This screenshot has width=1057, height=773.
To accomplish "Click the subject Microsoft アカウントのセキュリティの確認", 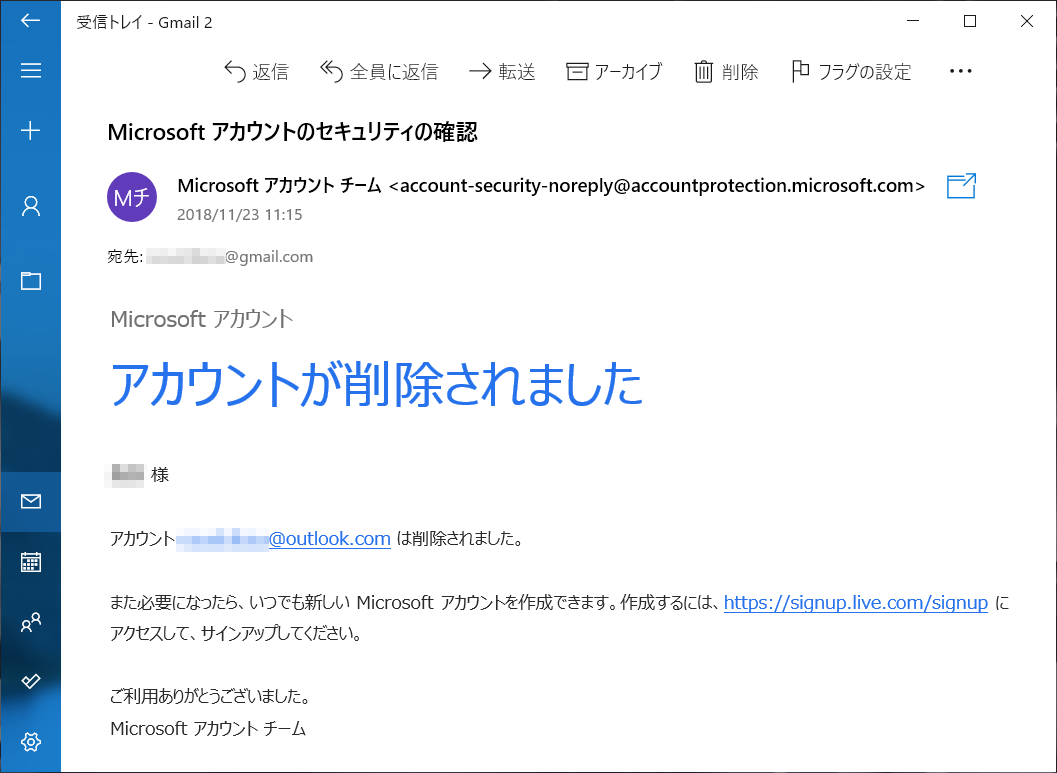I will click(x=293, y=132).
